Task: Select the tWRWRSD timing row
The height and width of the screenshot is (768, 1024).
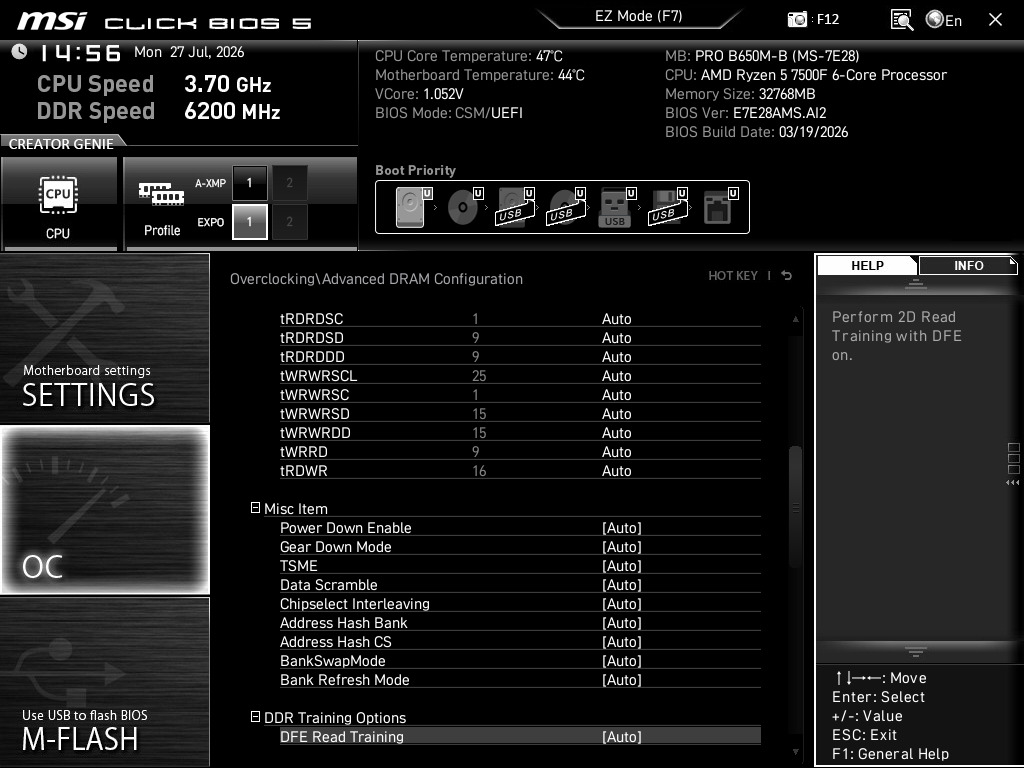Action: pos(520,413)
